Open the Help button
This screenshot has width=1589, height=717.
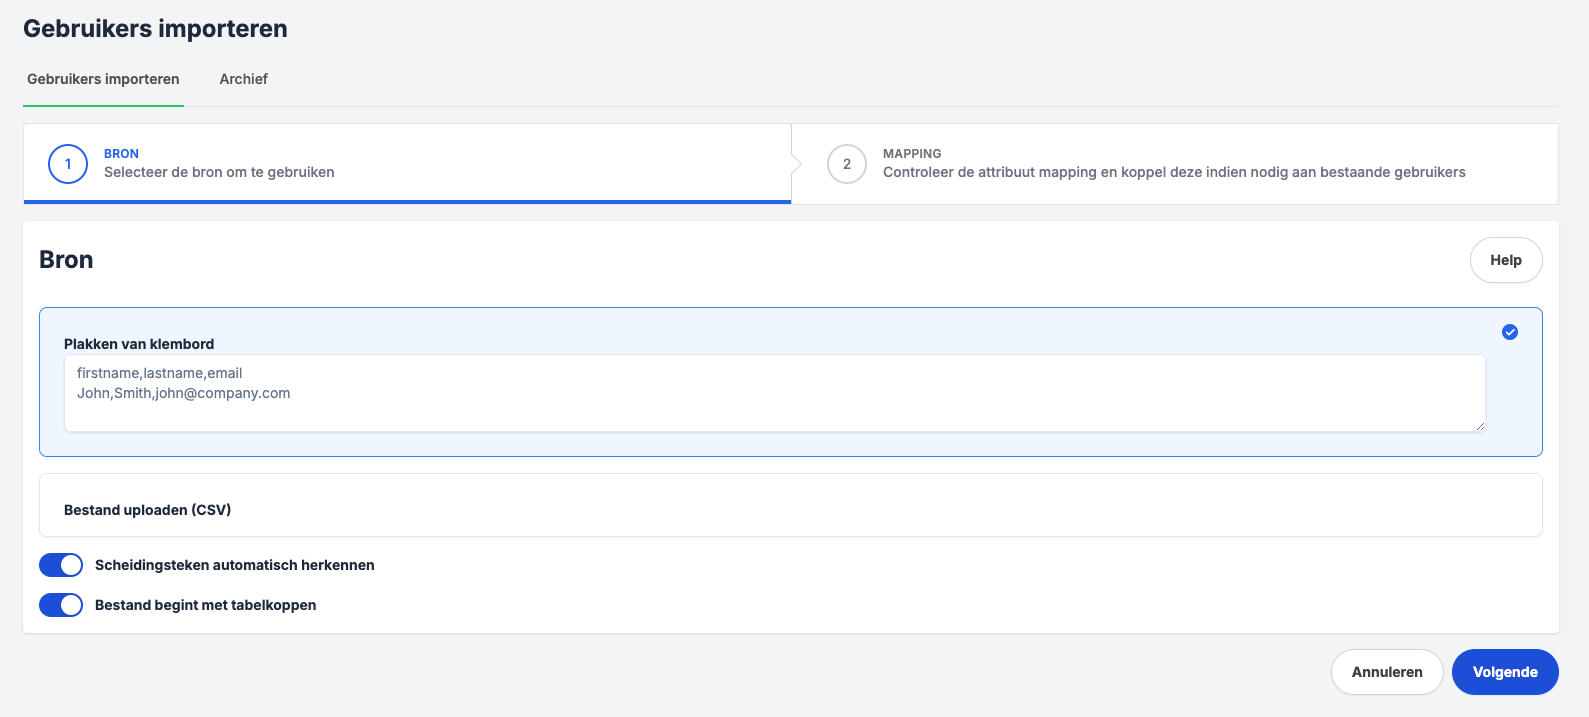[1505, 260]
